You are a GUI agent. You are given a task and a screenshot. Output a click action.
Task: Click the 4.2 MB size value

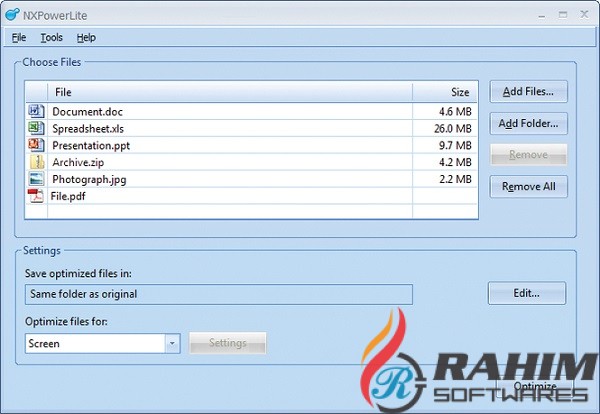pyautogui.click(x=455, y=162)
